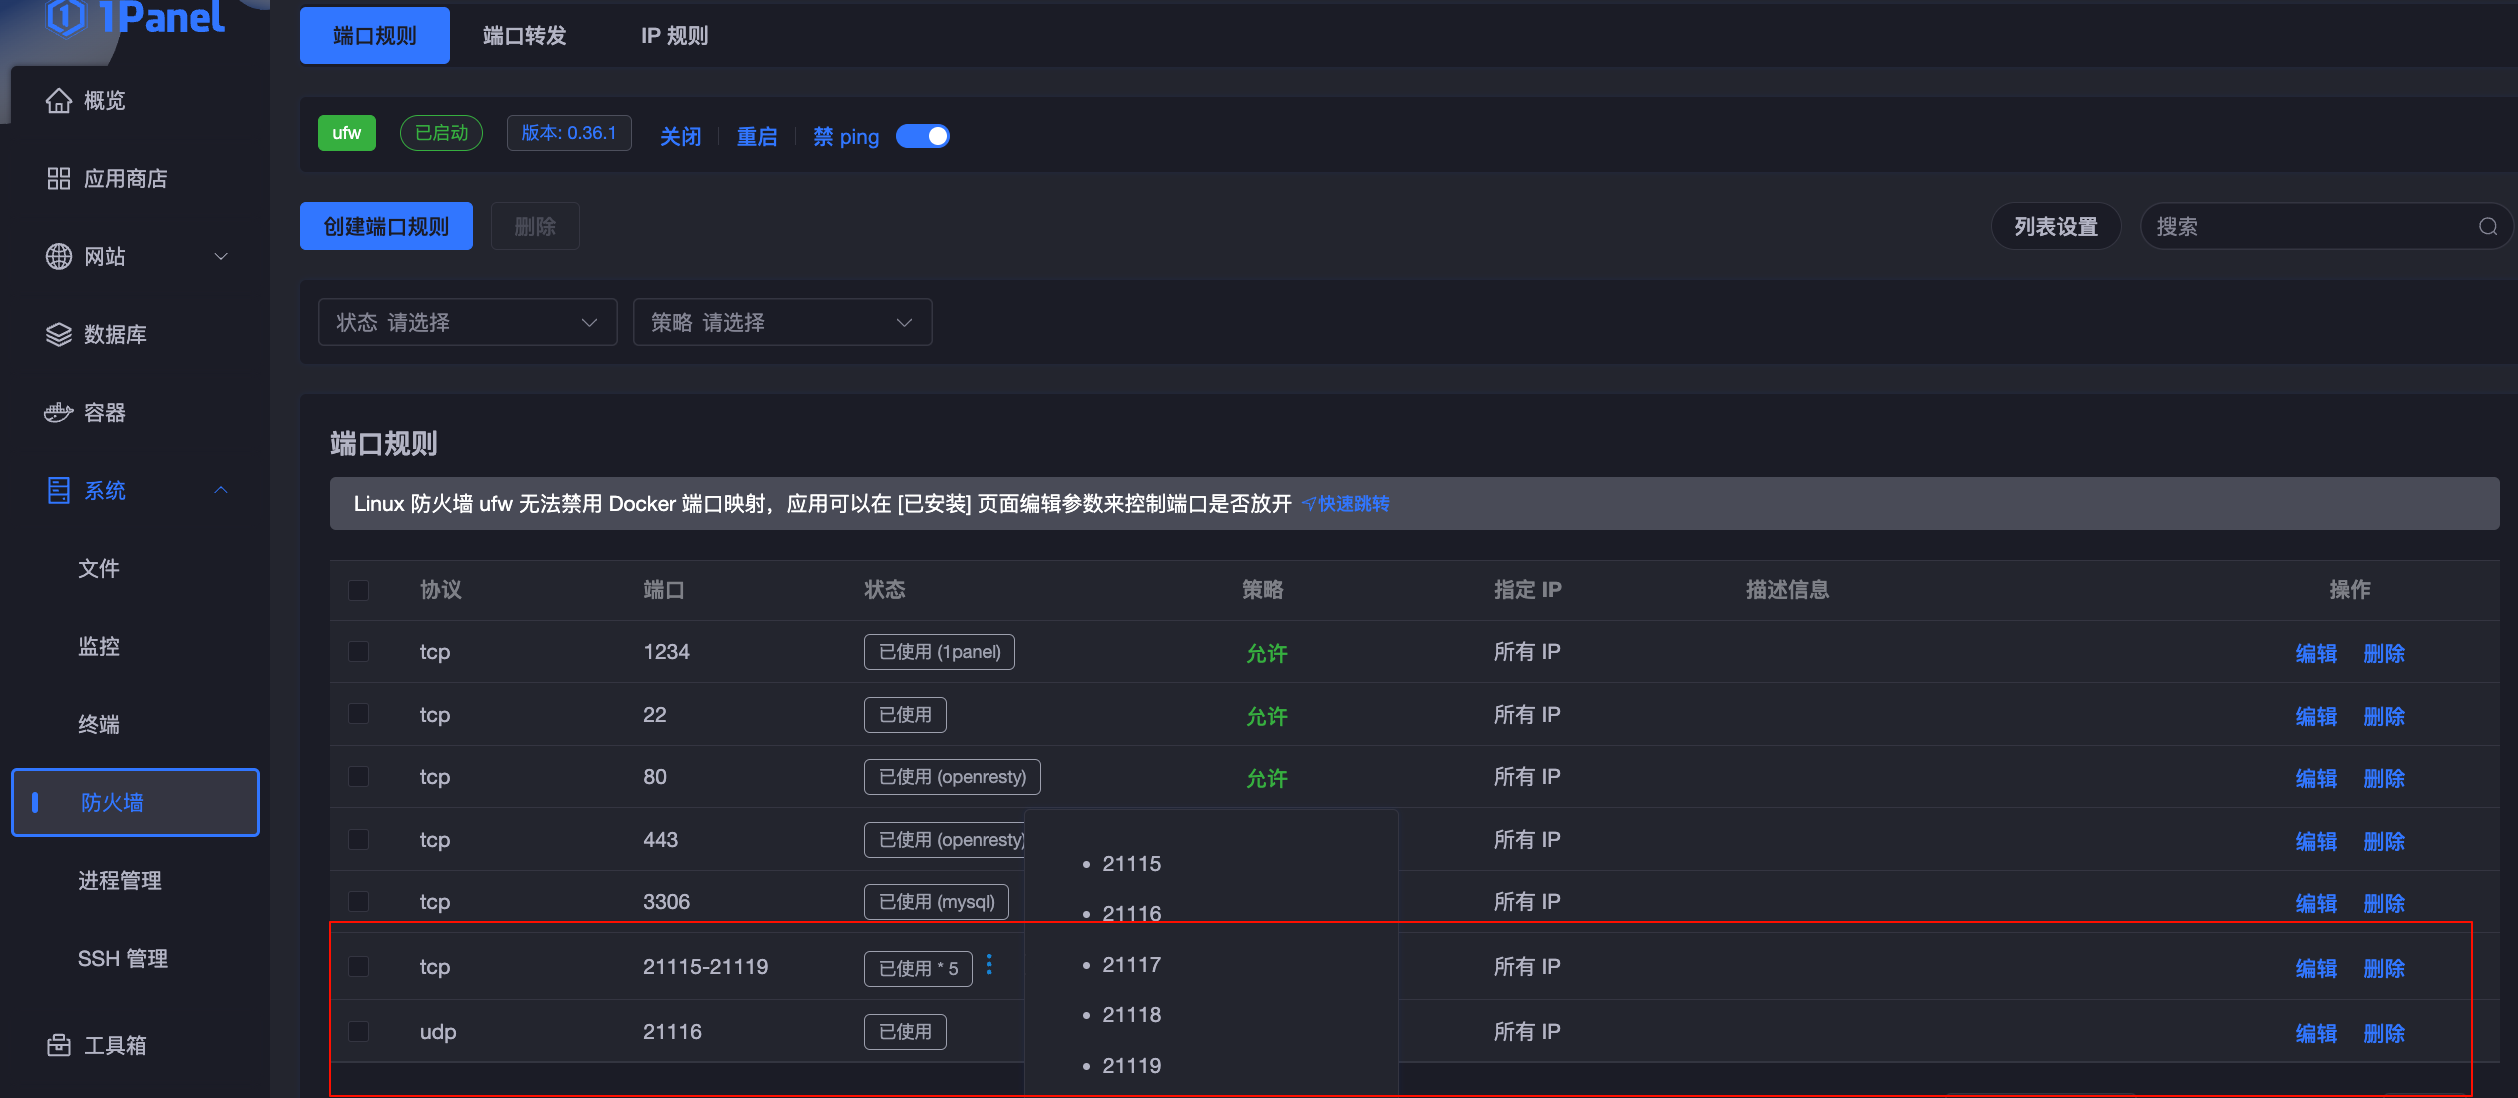Viewport: 2518px width, 1098px height.
Task: Open 列表设置
Action: [2056, 227]
